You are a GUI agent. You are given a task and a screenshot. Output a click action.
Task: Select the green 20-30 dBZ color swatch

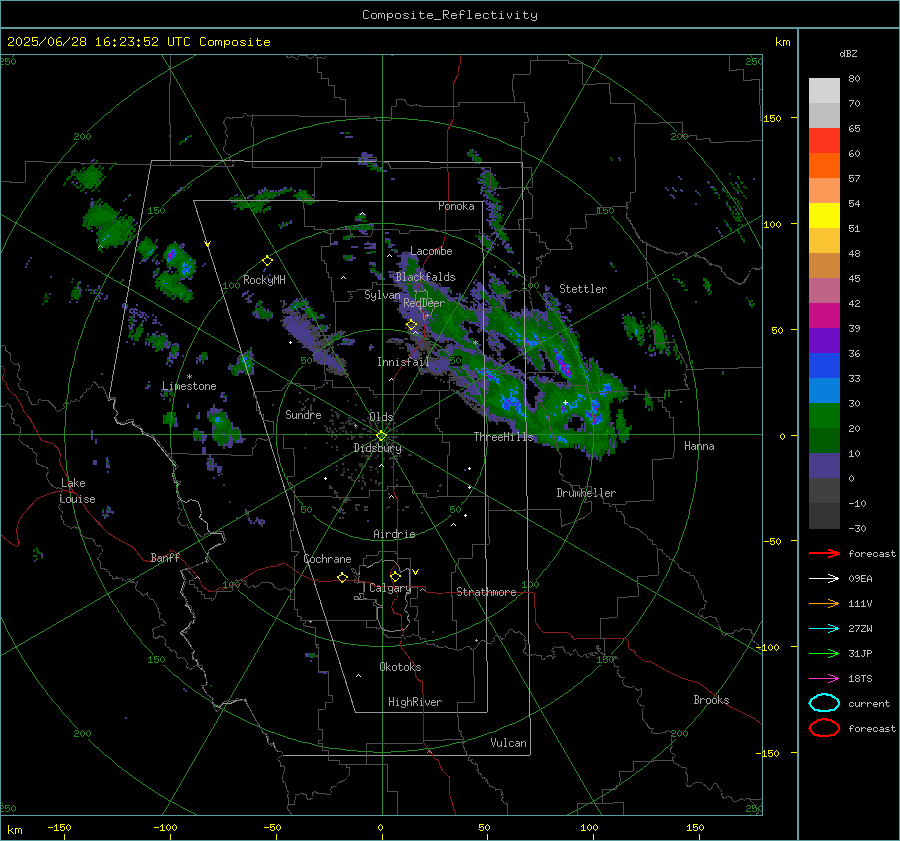coord(824,415)
